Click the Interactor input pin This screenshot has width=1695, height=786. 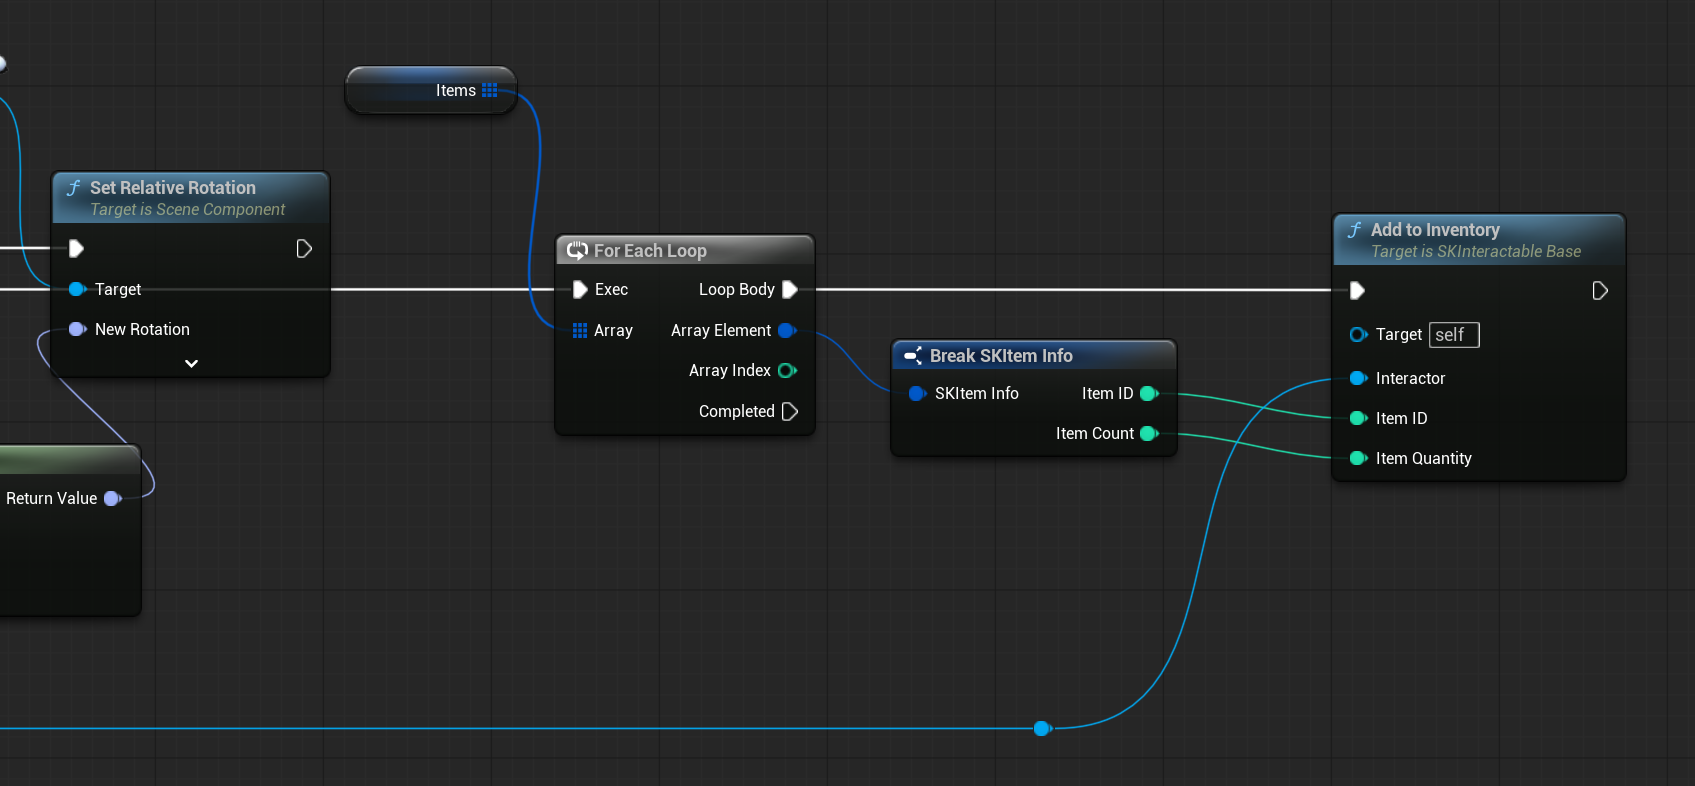coord(1358,378)
